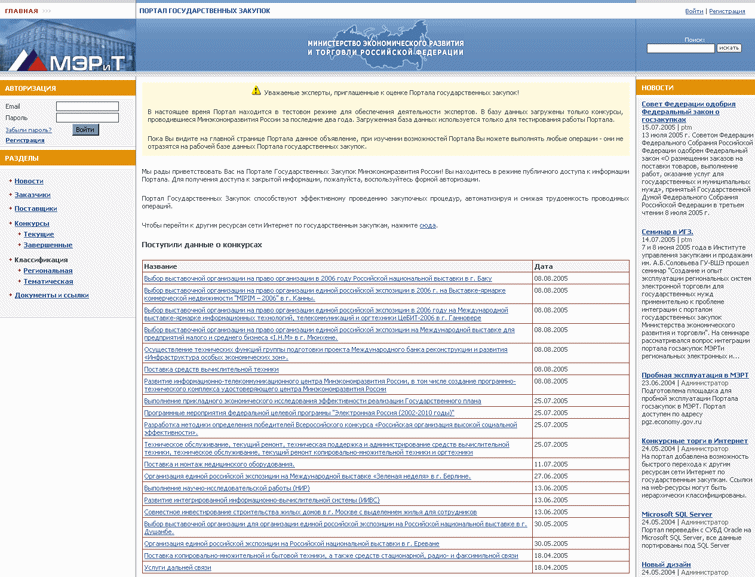Open the Заказчики section
Viewport: 755px width, 577px height.
(x=32, y=194)
